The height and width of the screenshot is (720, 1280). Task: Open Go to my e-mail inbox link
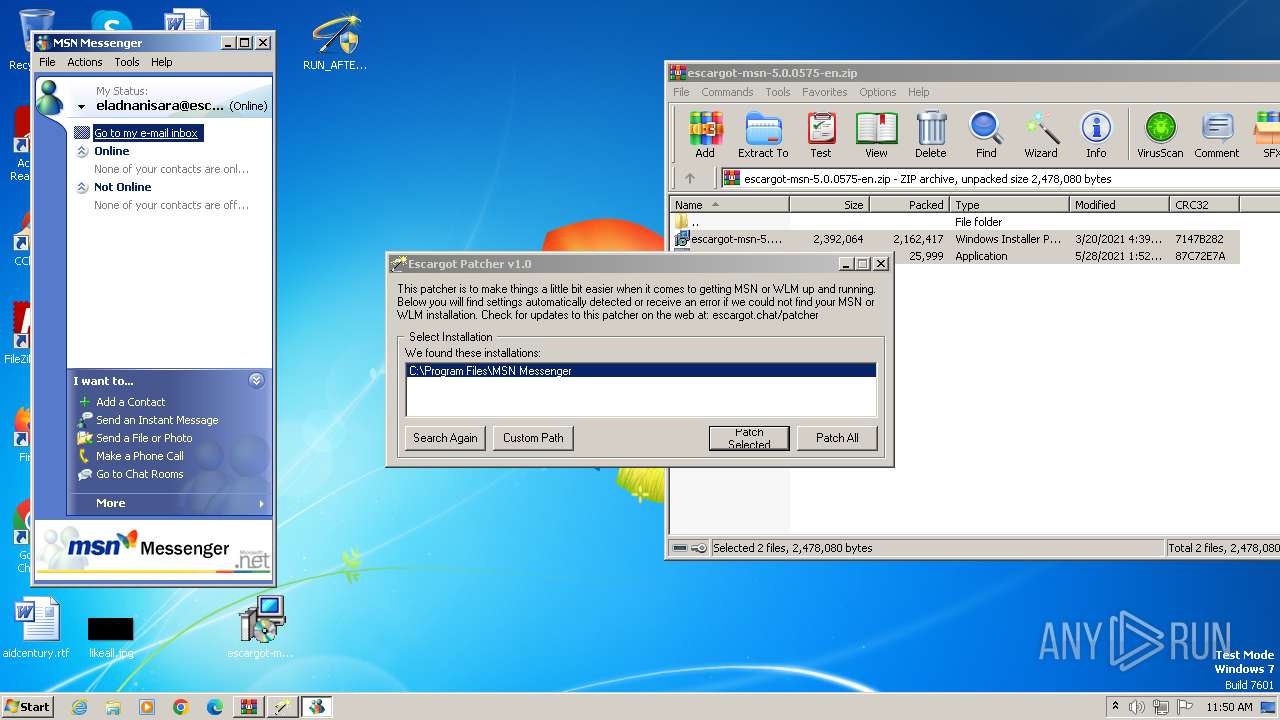[146, 133]
